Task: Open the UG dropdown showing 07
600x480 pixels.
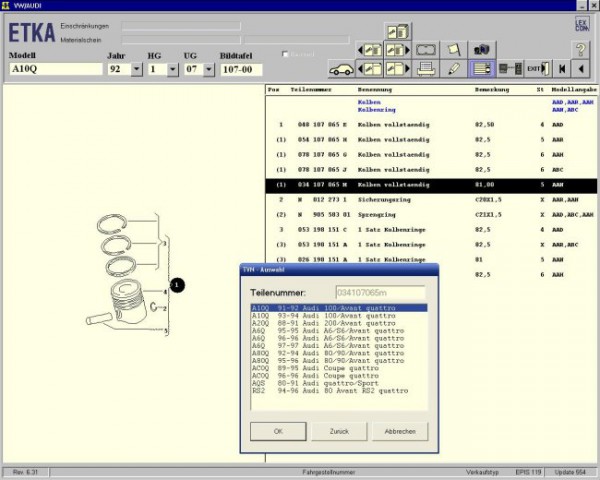Action: click(x=209, y=69)
